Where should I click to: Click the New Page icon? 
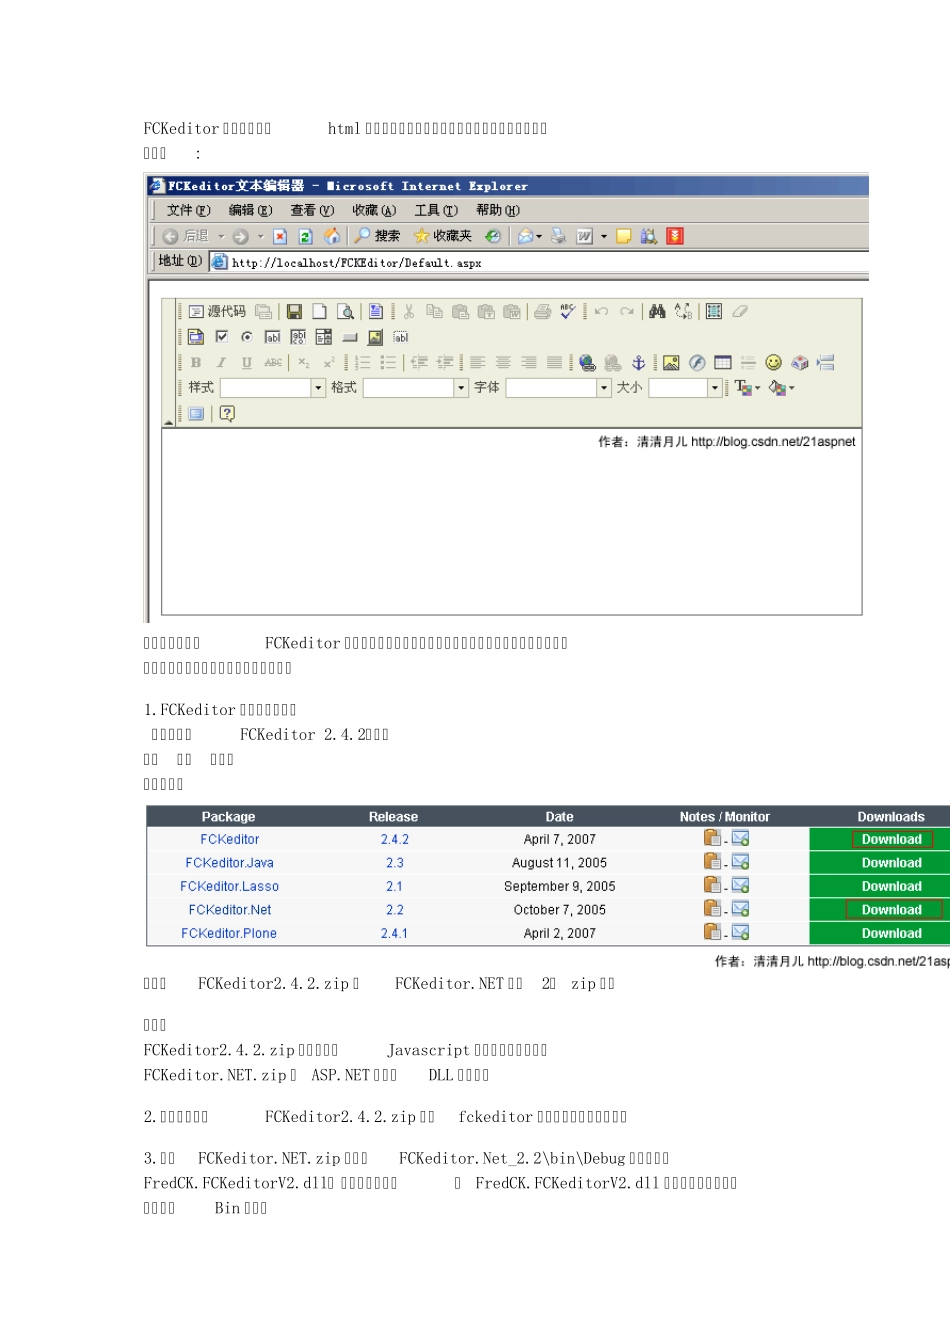tap(319, 312)
